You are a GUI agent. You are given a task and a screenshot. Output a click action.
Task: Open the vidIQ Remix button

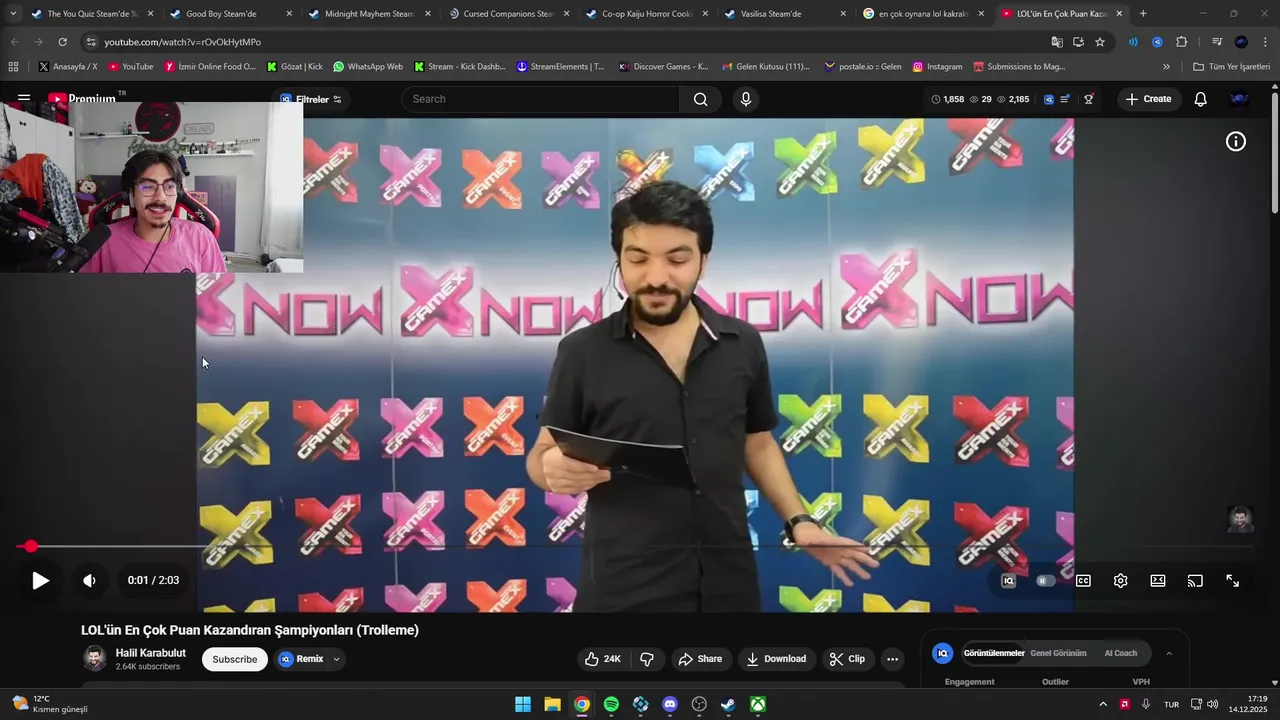click(x=301, y=659)
